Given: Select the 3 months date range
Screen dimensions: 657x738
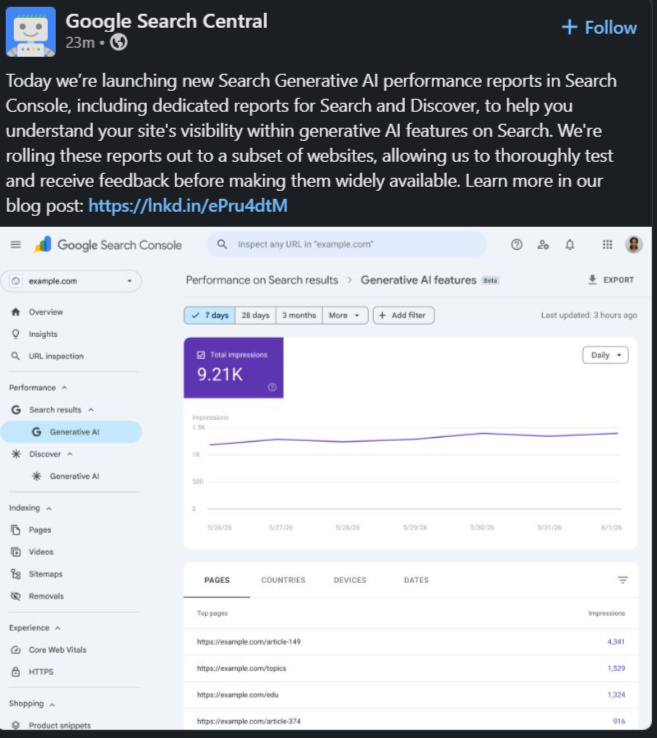Looking at the screenshot, I should click(299, 315).
